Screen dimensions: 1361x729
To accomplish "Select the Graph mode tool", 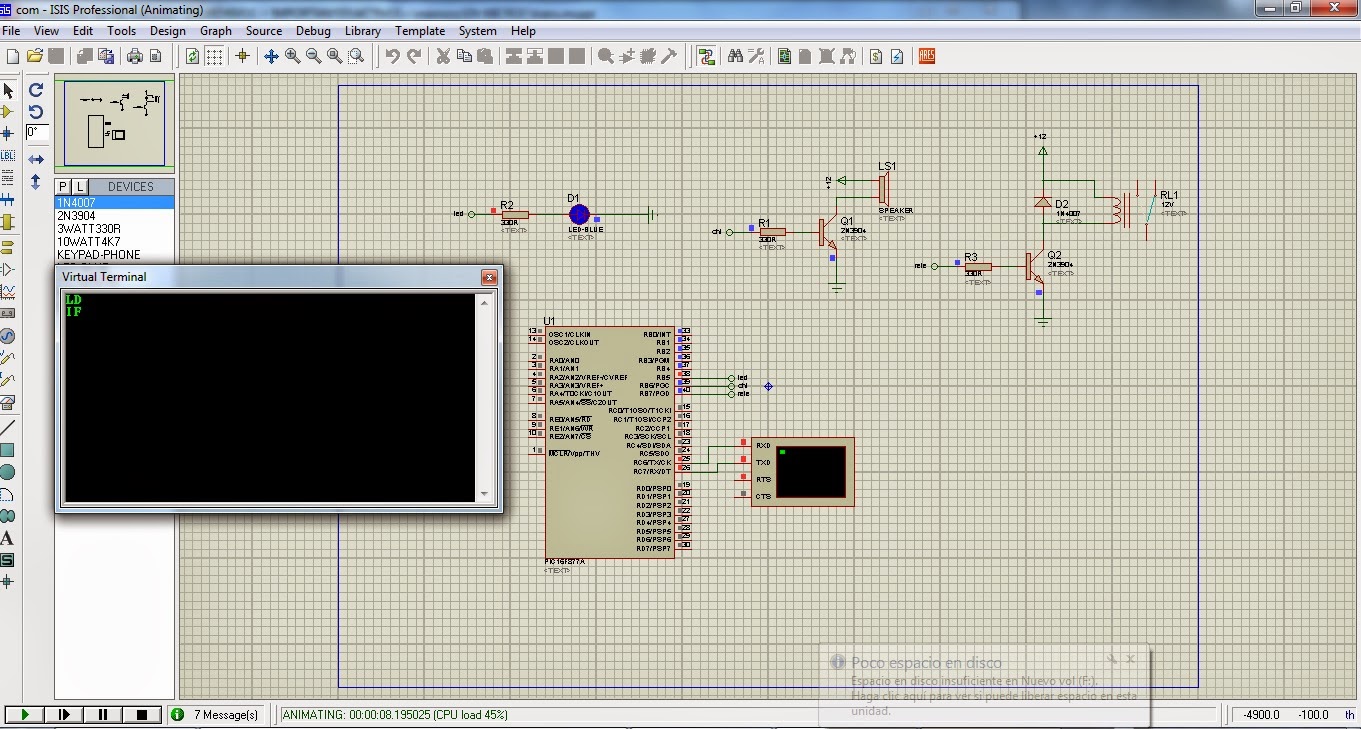I will pyautogui.click(x=9, y=289).
